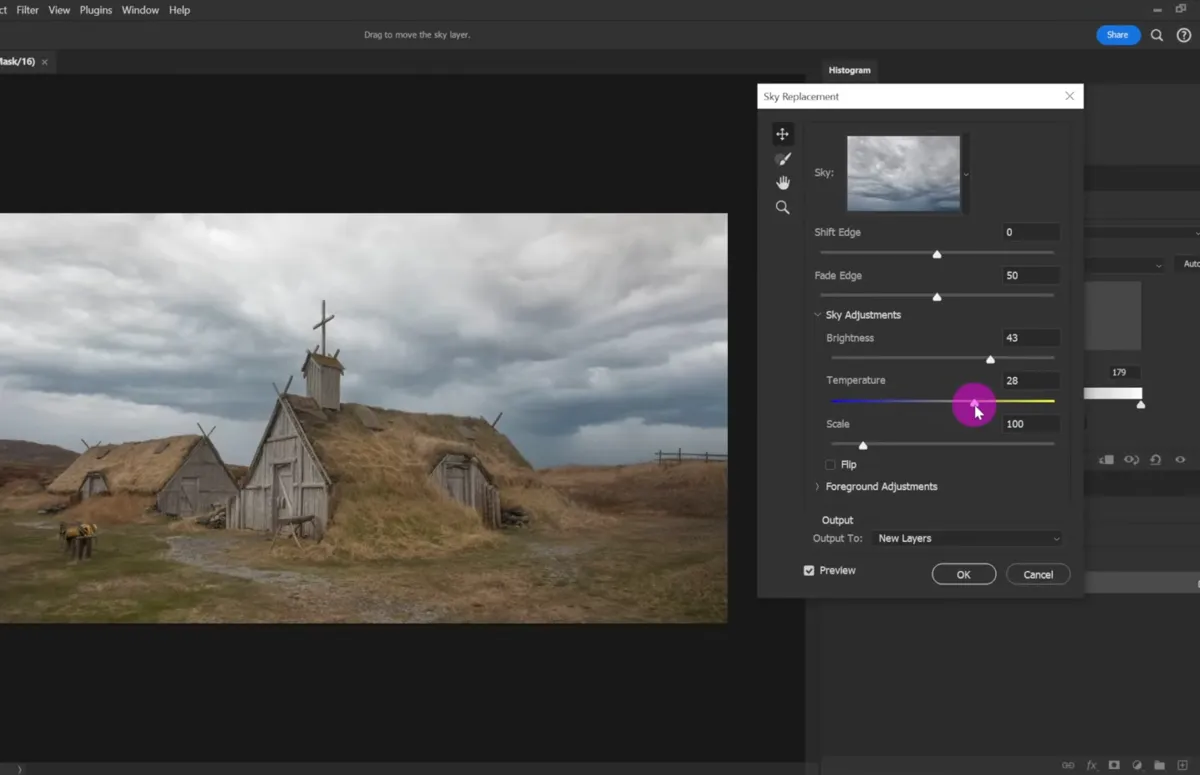This screenshot has width=1200, height=775.
Task: Cancel the Sky Replacement dialog
Action: point(1037,574)
